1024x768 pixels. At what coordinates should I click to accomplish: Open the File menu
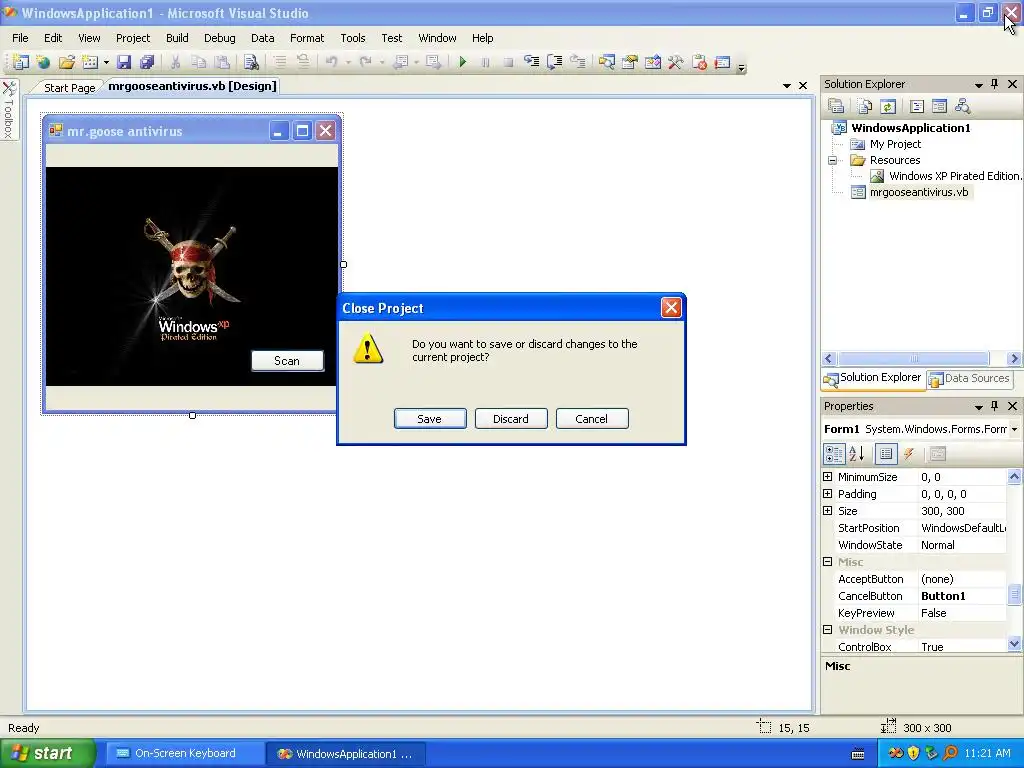click(x=20, y=38)
